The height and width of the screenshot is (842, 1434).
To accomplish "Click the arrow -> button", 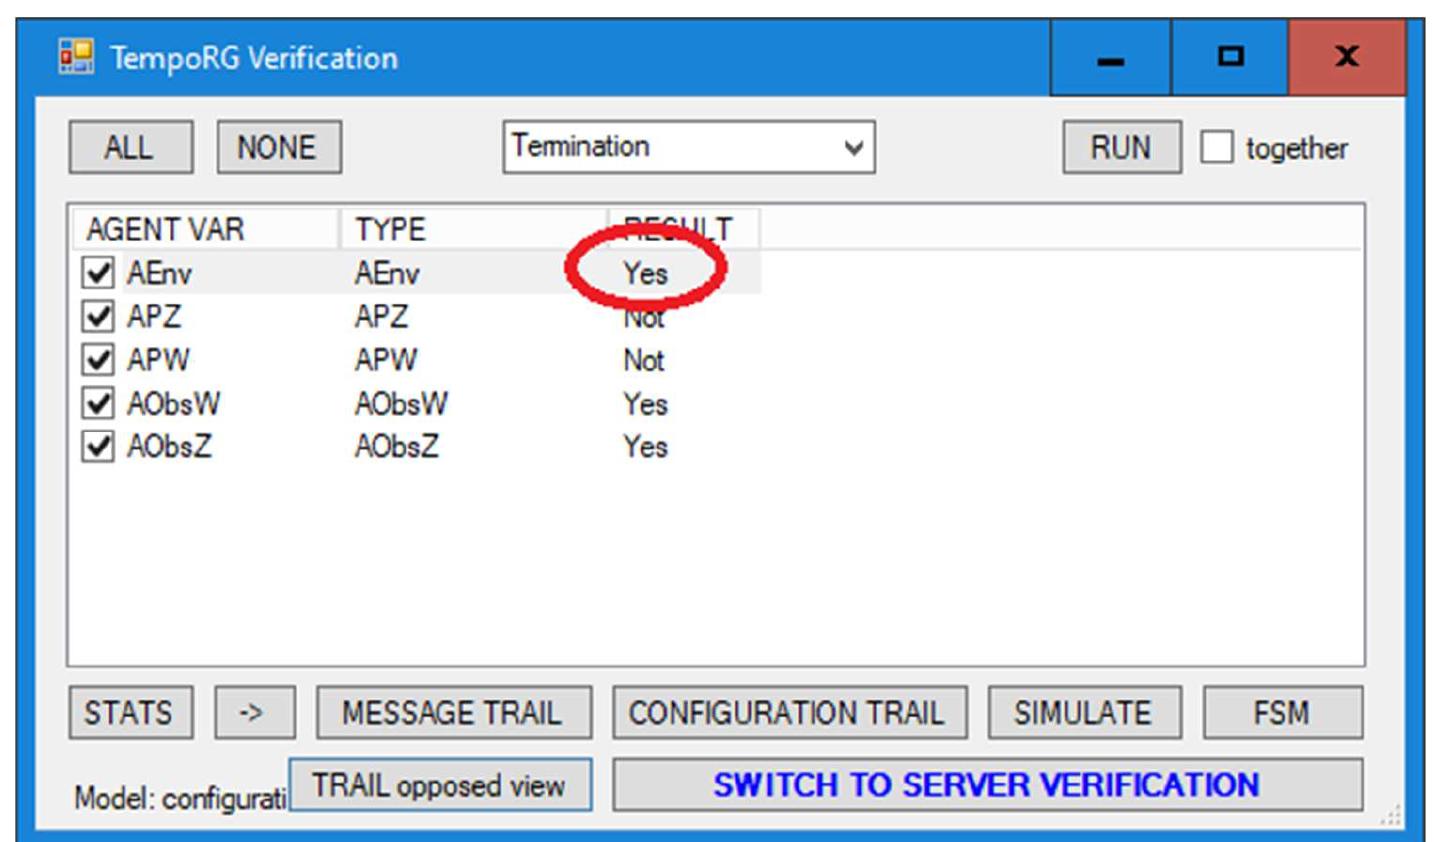I will click(x=254, y=713).
